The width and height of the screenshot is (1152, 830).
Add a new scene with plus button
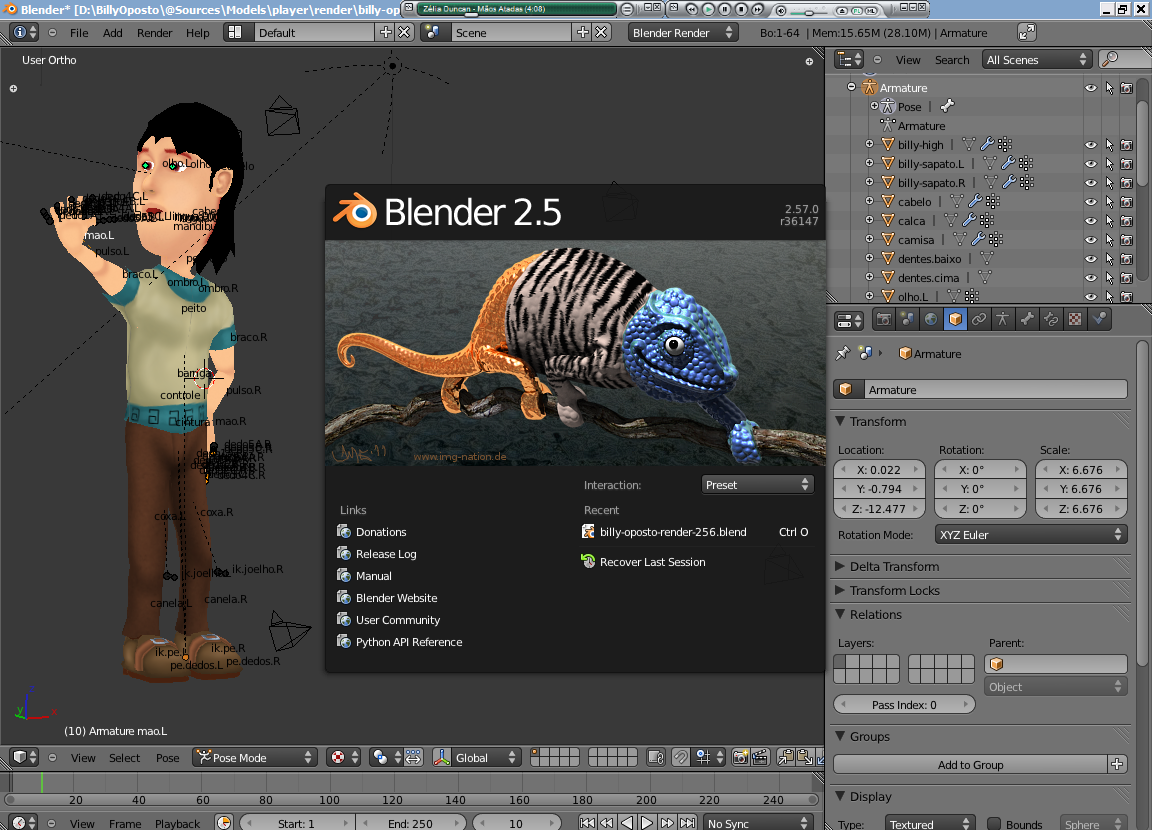pos(583,32)
